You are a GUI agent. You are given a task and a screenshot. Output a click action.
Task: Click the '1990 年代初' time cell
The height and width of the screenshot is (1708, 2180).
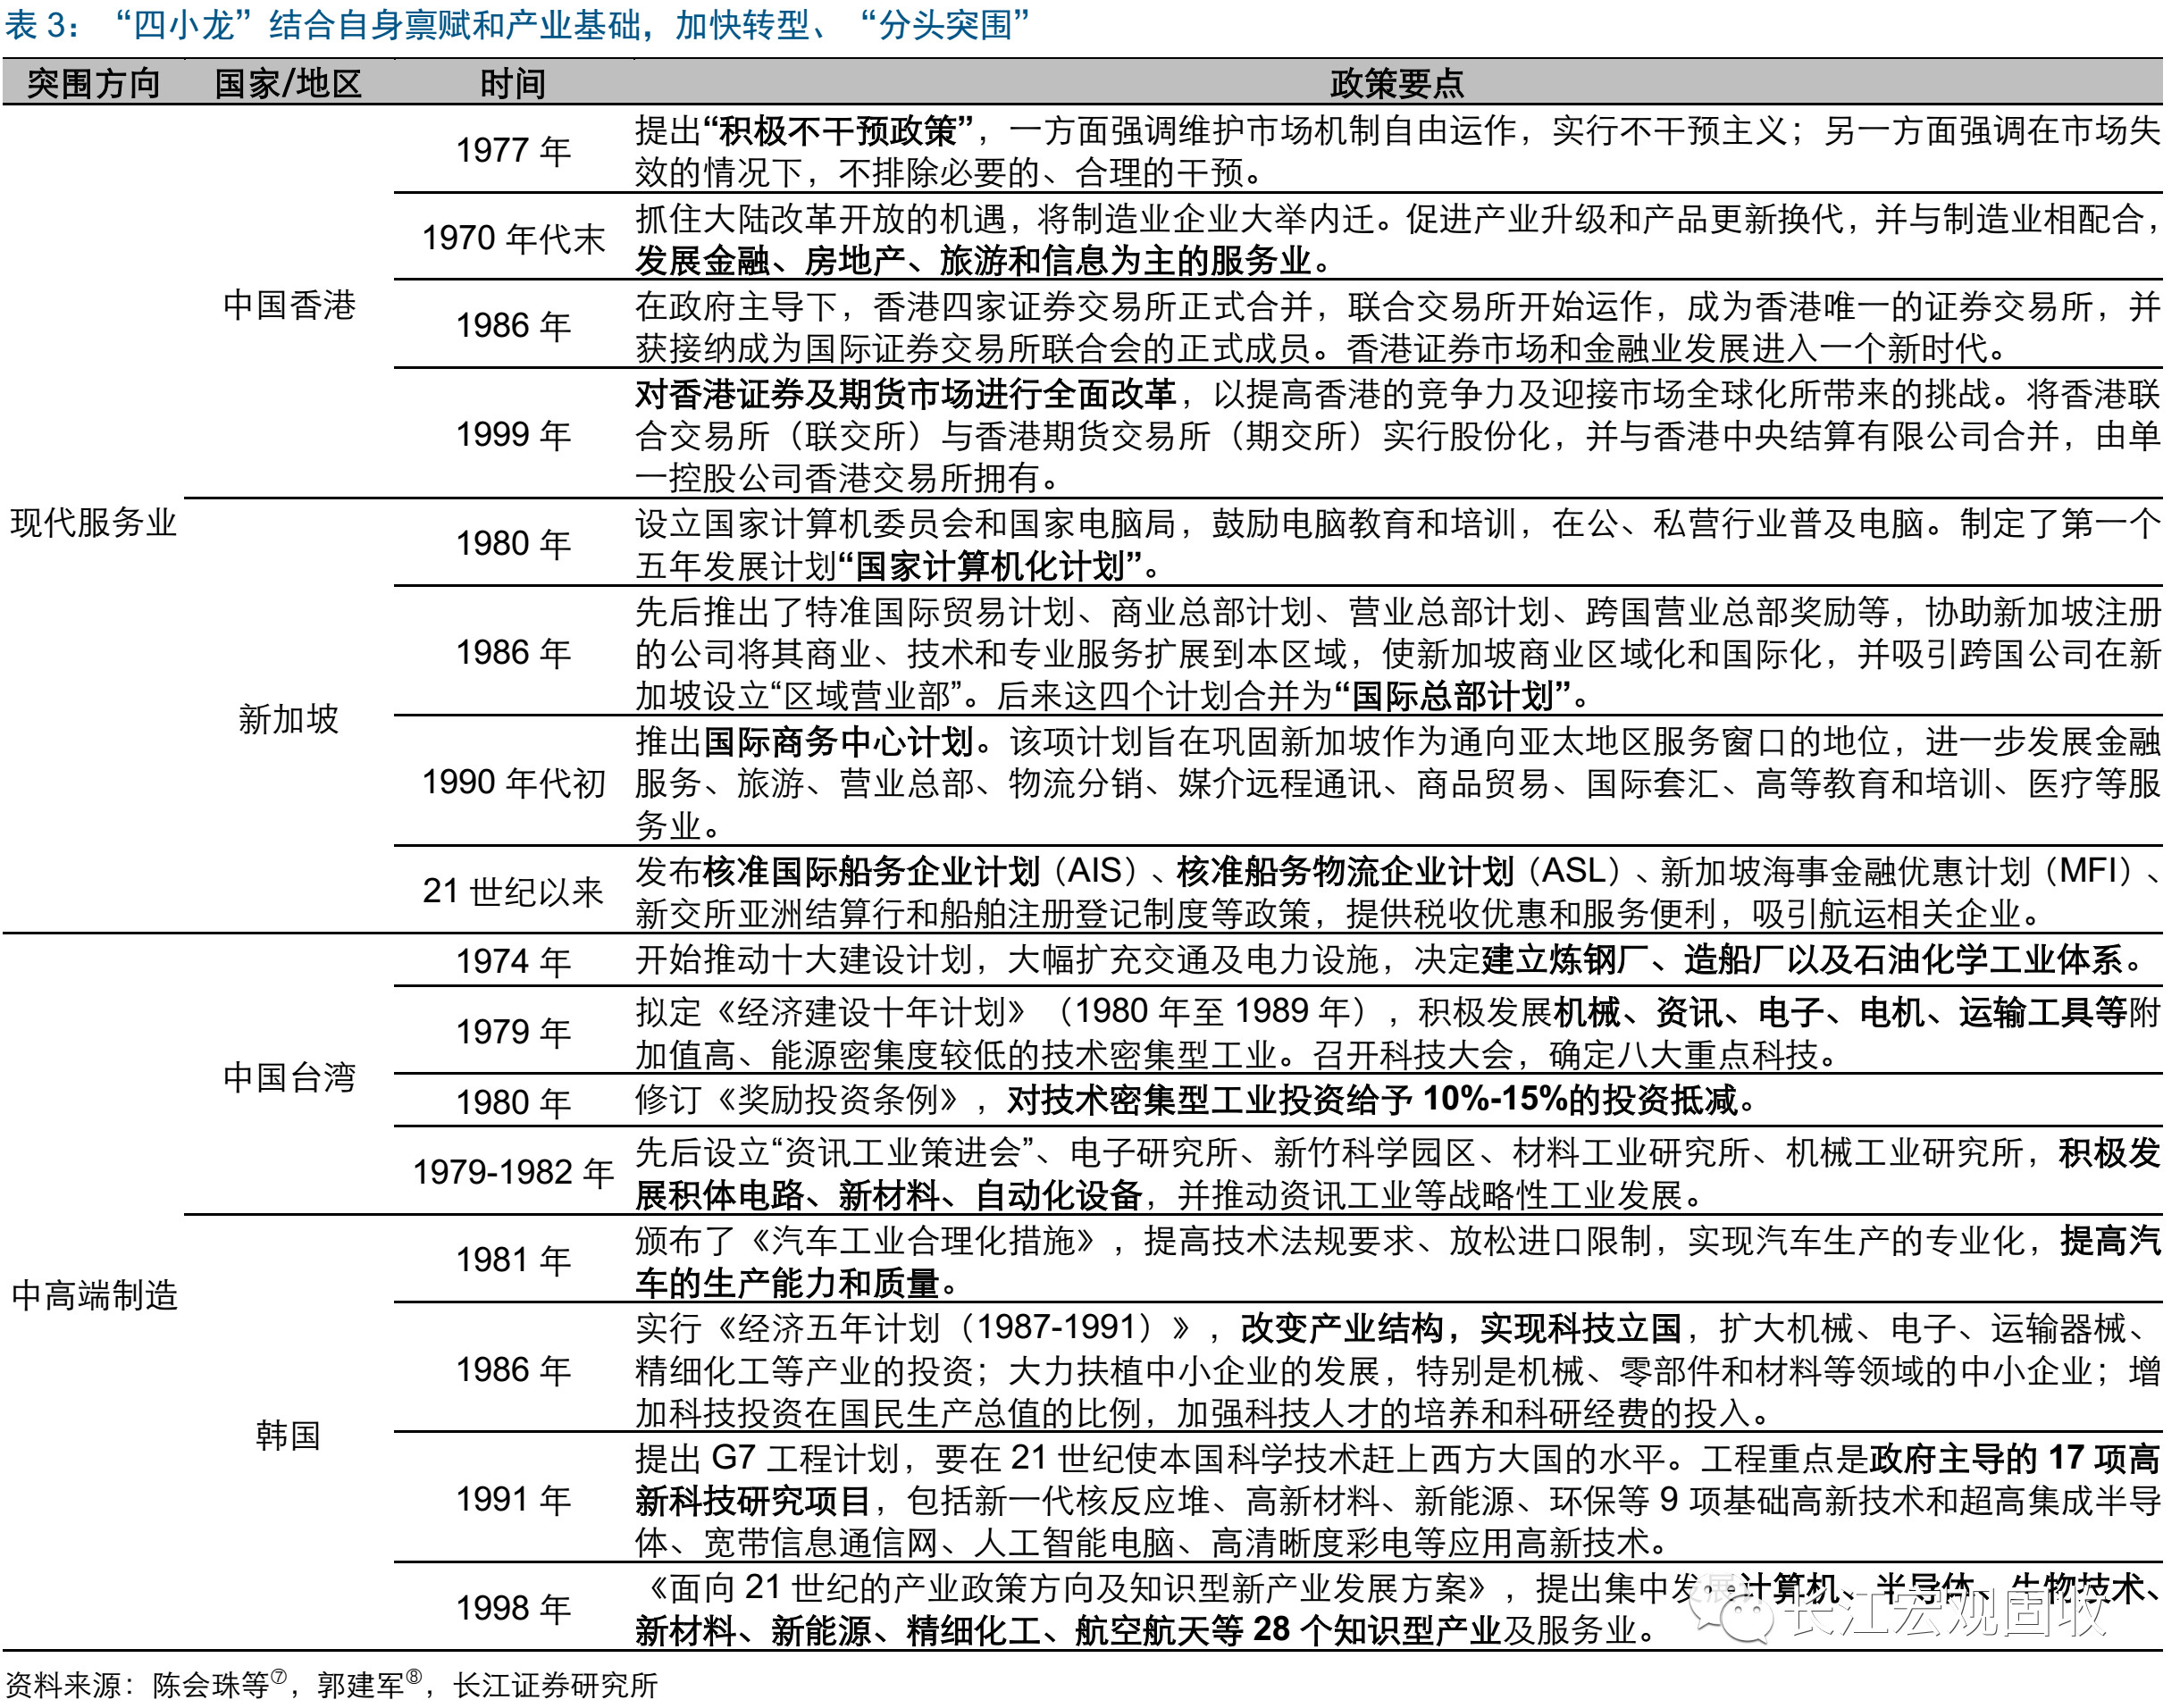[513, 782]
